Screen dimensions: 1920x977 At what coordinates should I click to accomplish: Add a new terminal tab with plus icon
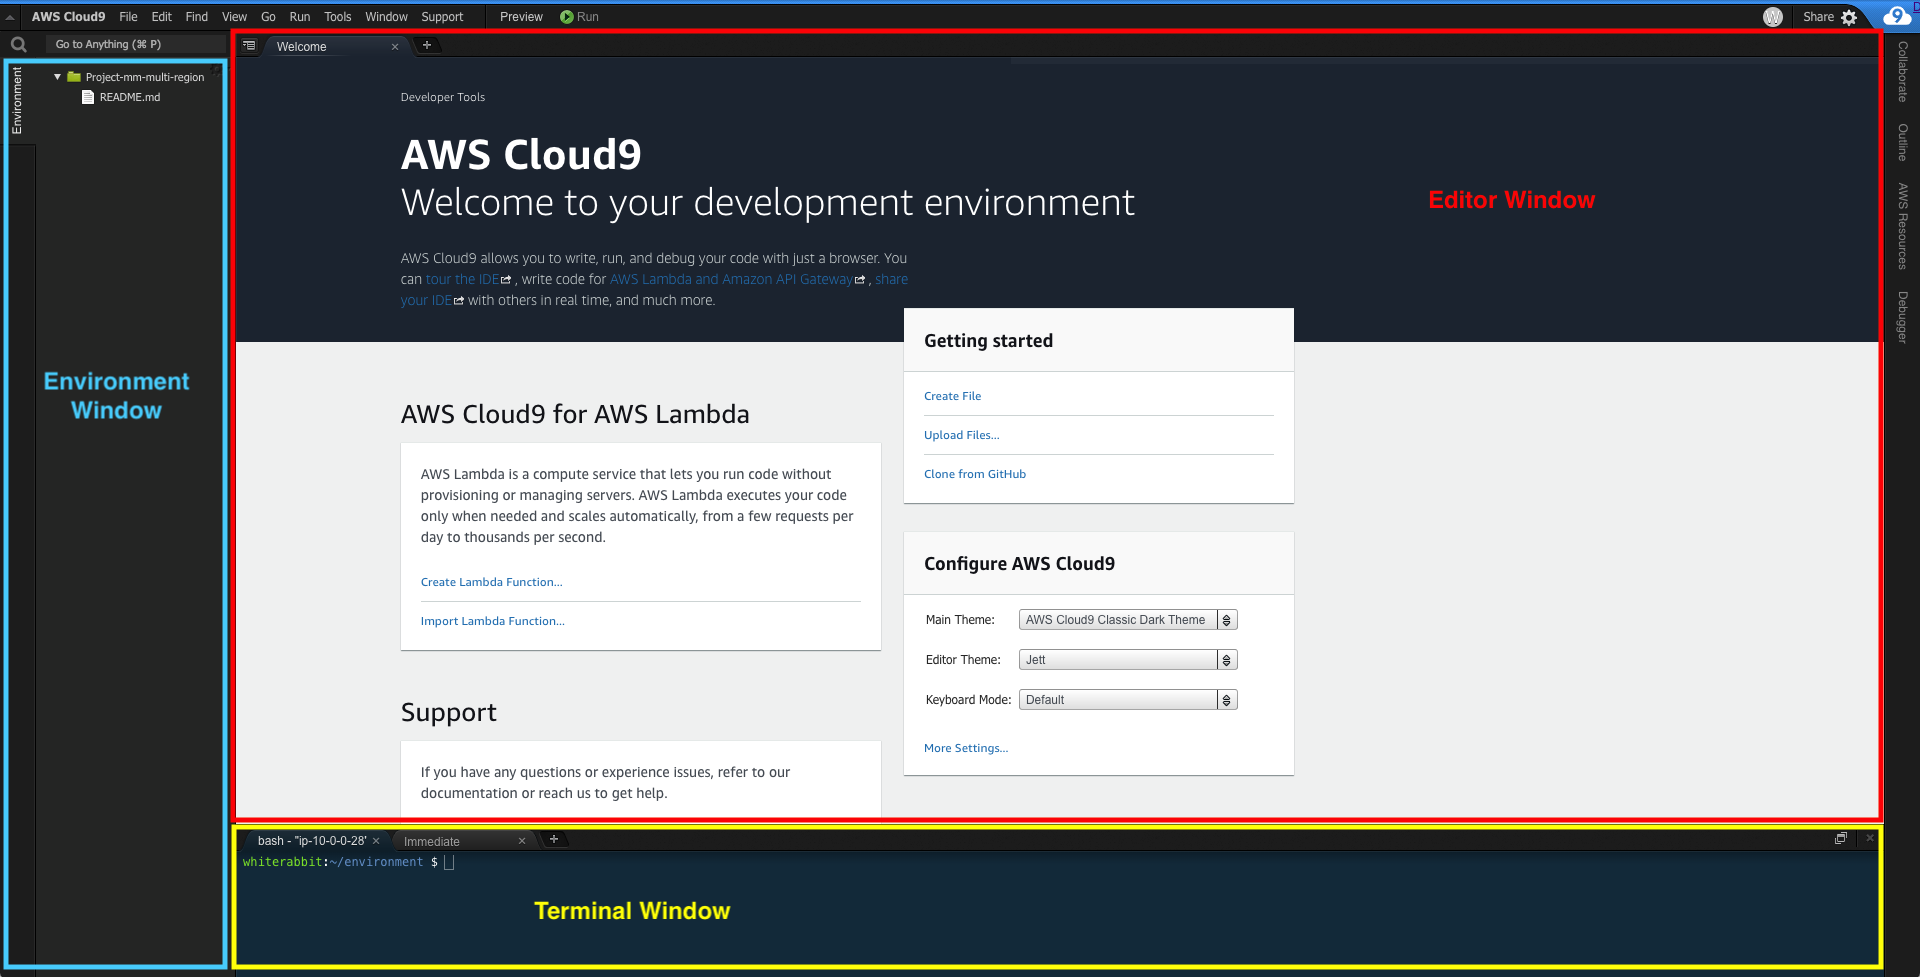tap(554, 839)
